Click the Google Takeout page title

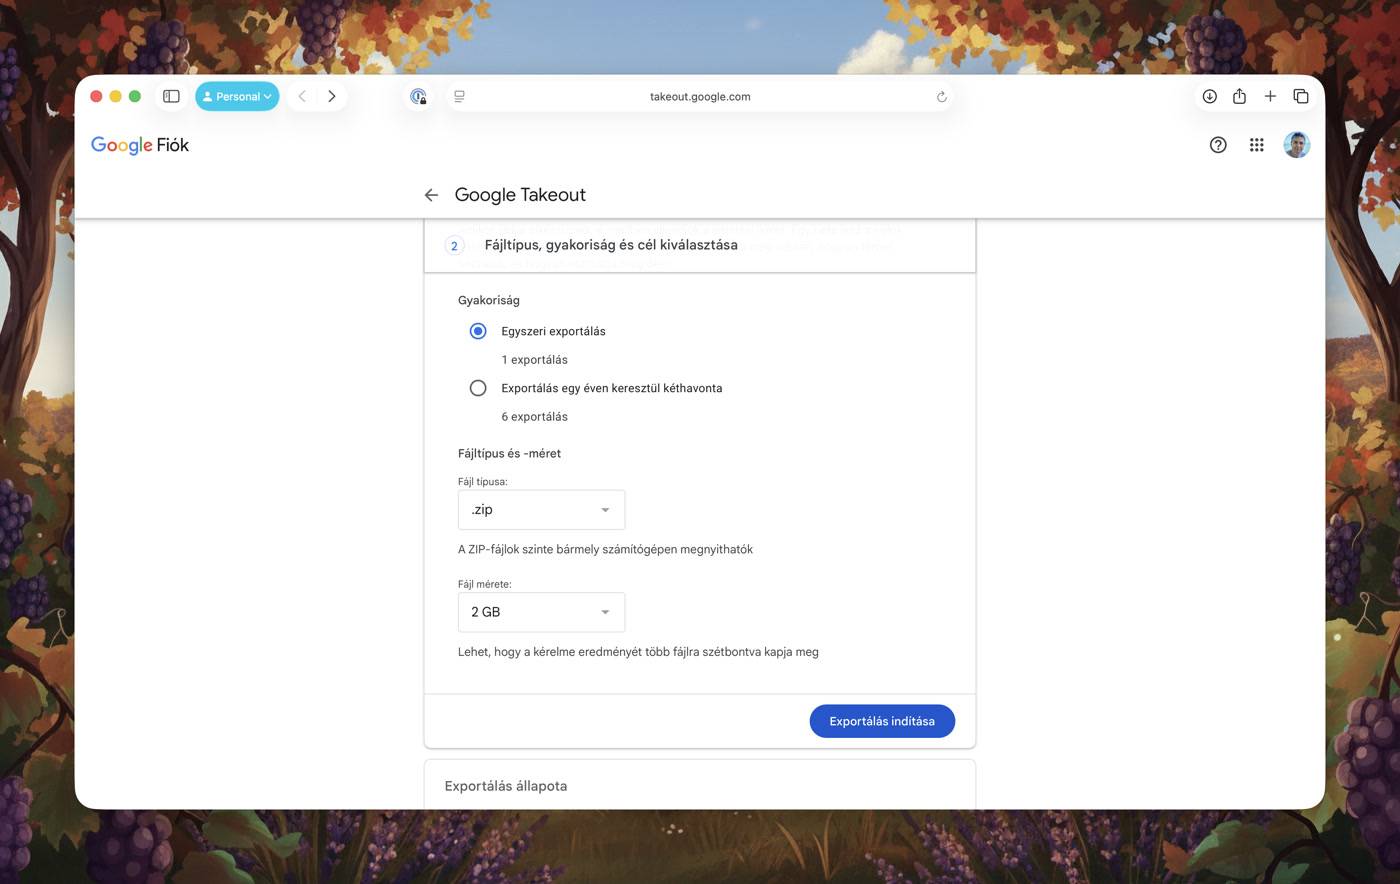coord(520,195)
